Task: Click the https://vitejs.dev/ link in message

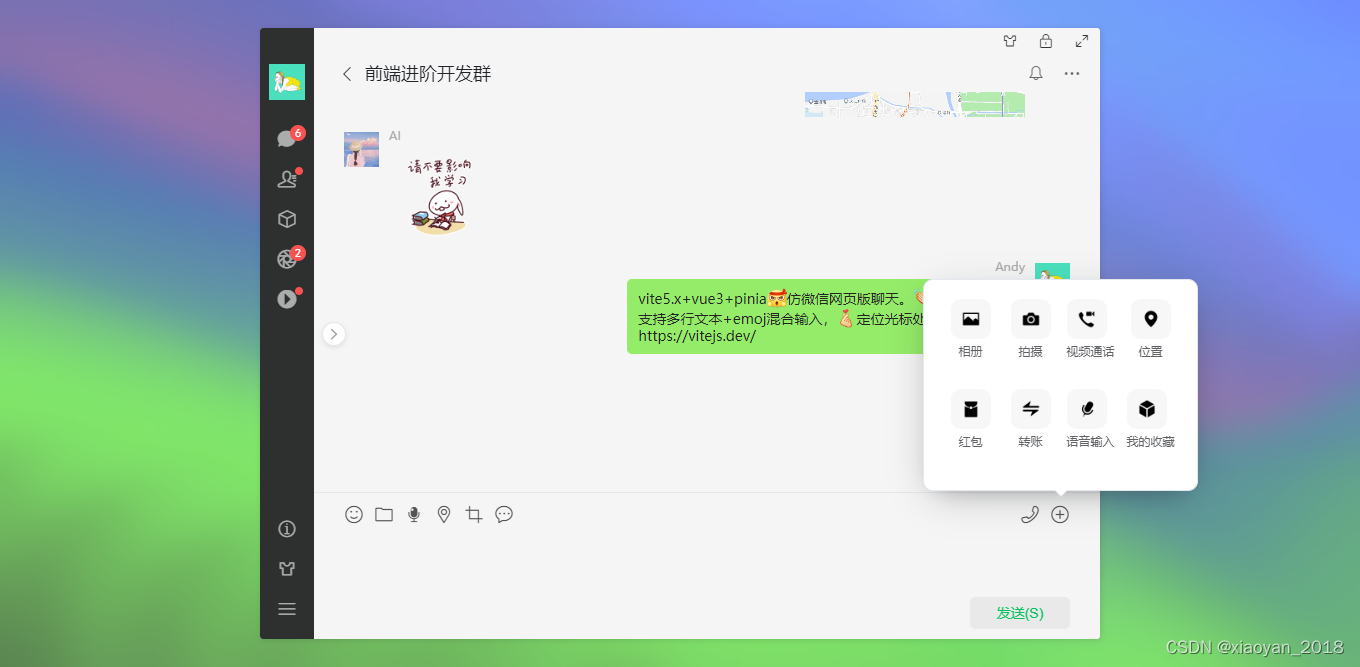Action: coord(697,336)
